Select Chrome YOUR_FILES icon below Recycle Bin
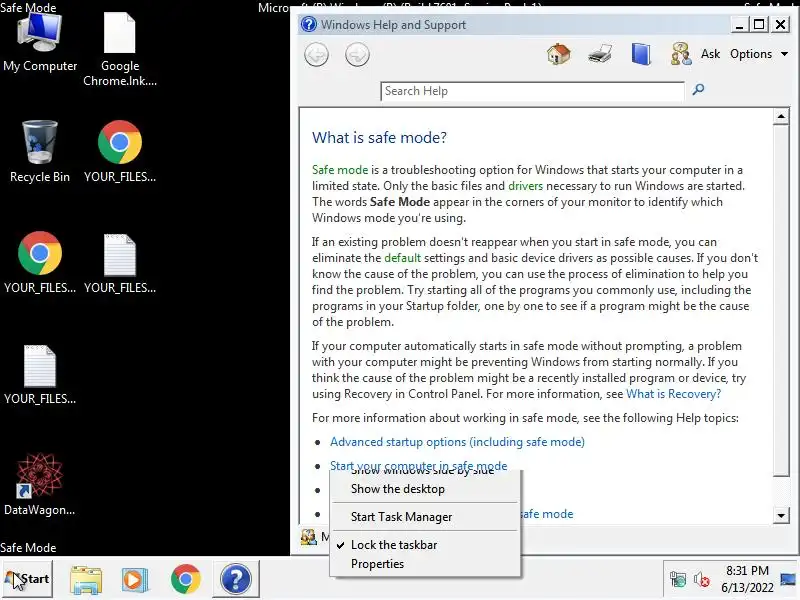Screen dimensions: 800x600 (40, 263)
